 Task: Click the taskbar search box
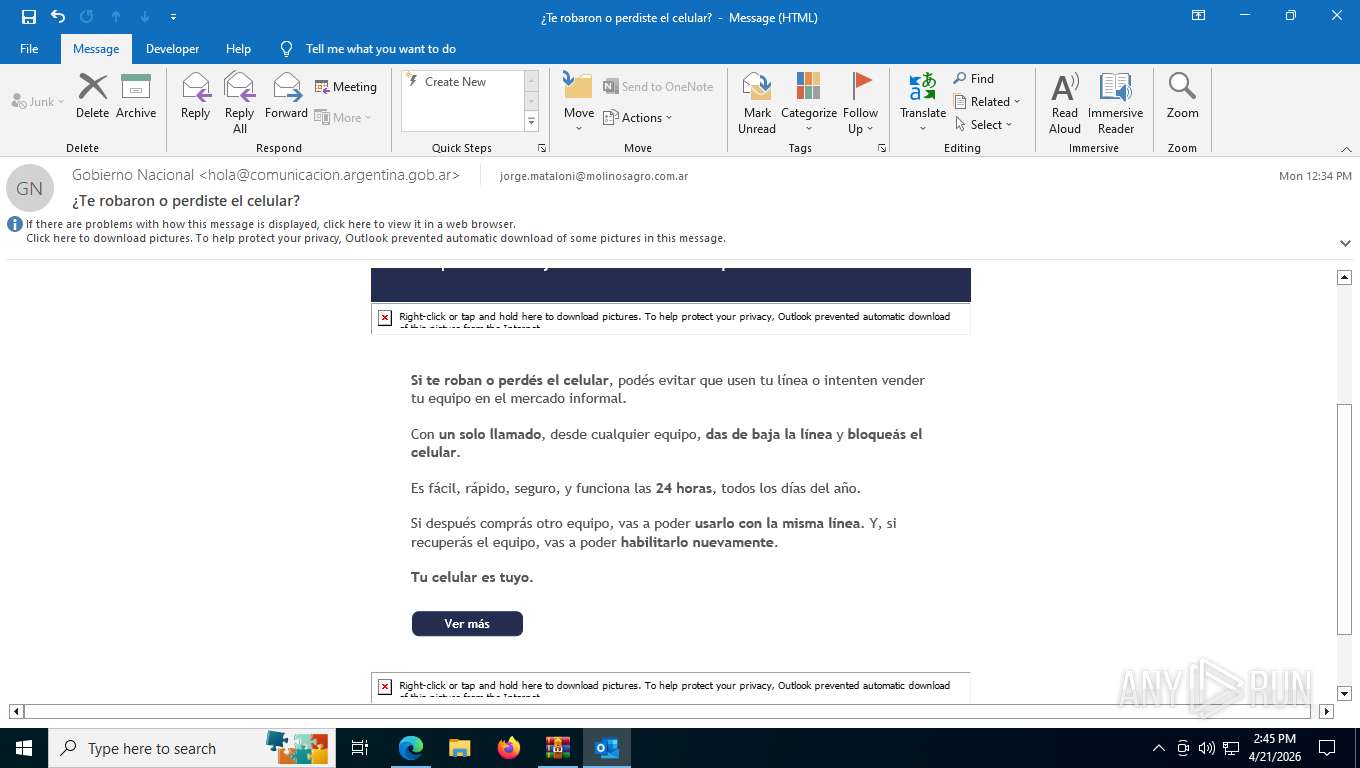[191, 748]
